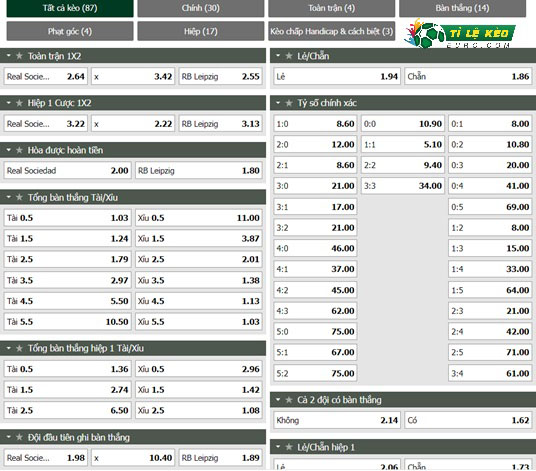The width and height of the screenshot is (536, 471).
Task: Select correct score 1:1 at 5.10
Action: 403,145
